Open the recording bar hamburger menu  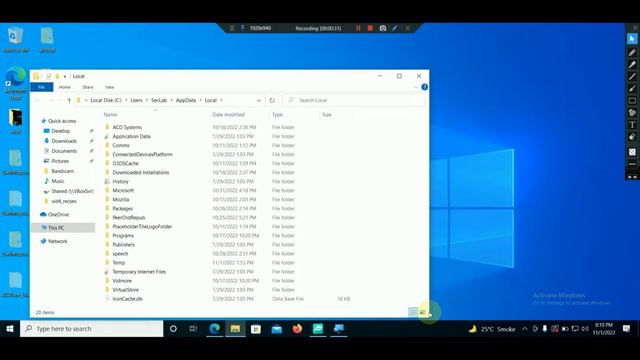click(x=232, y=28)
